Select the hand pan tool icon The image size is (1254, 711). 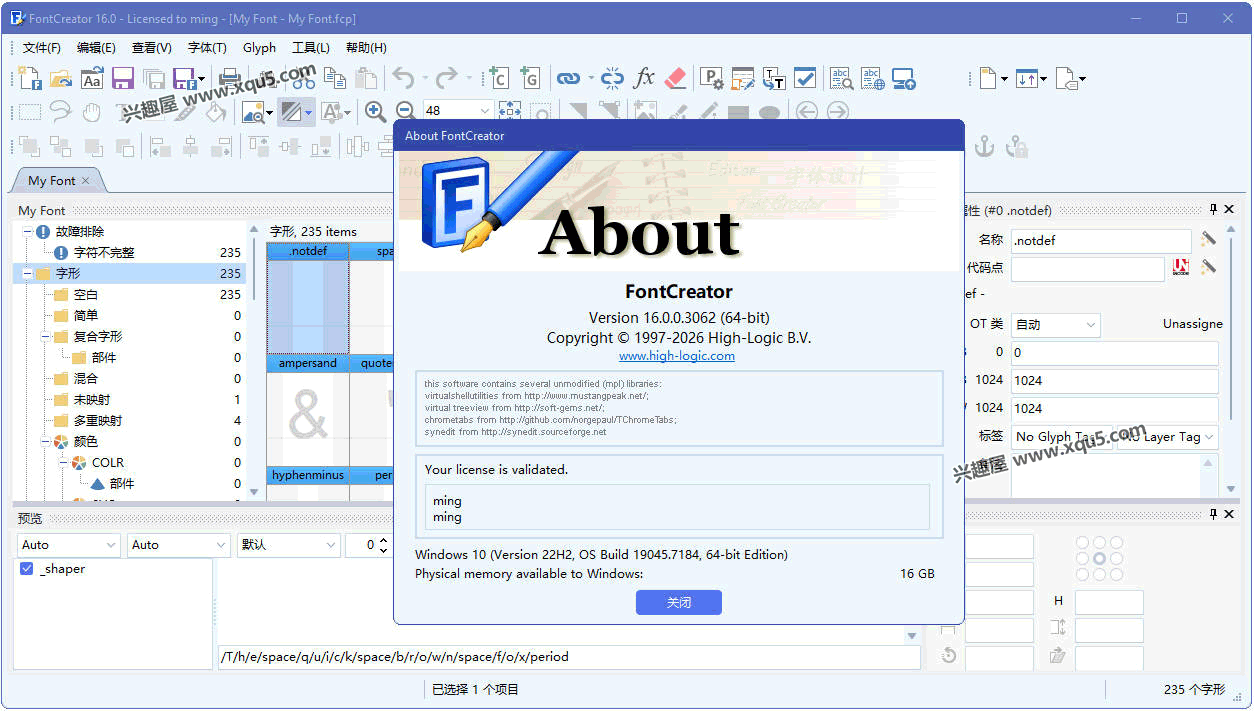click(92, 112)
